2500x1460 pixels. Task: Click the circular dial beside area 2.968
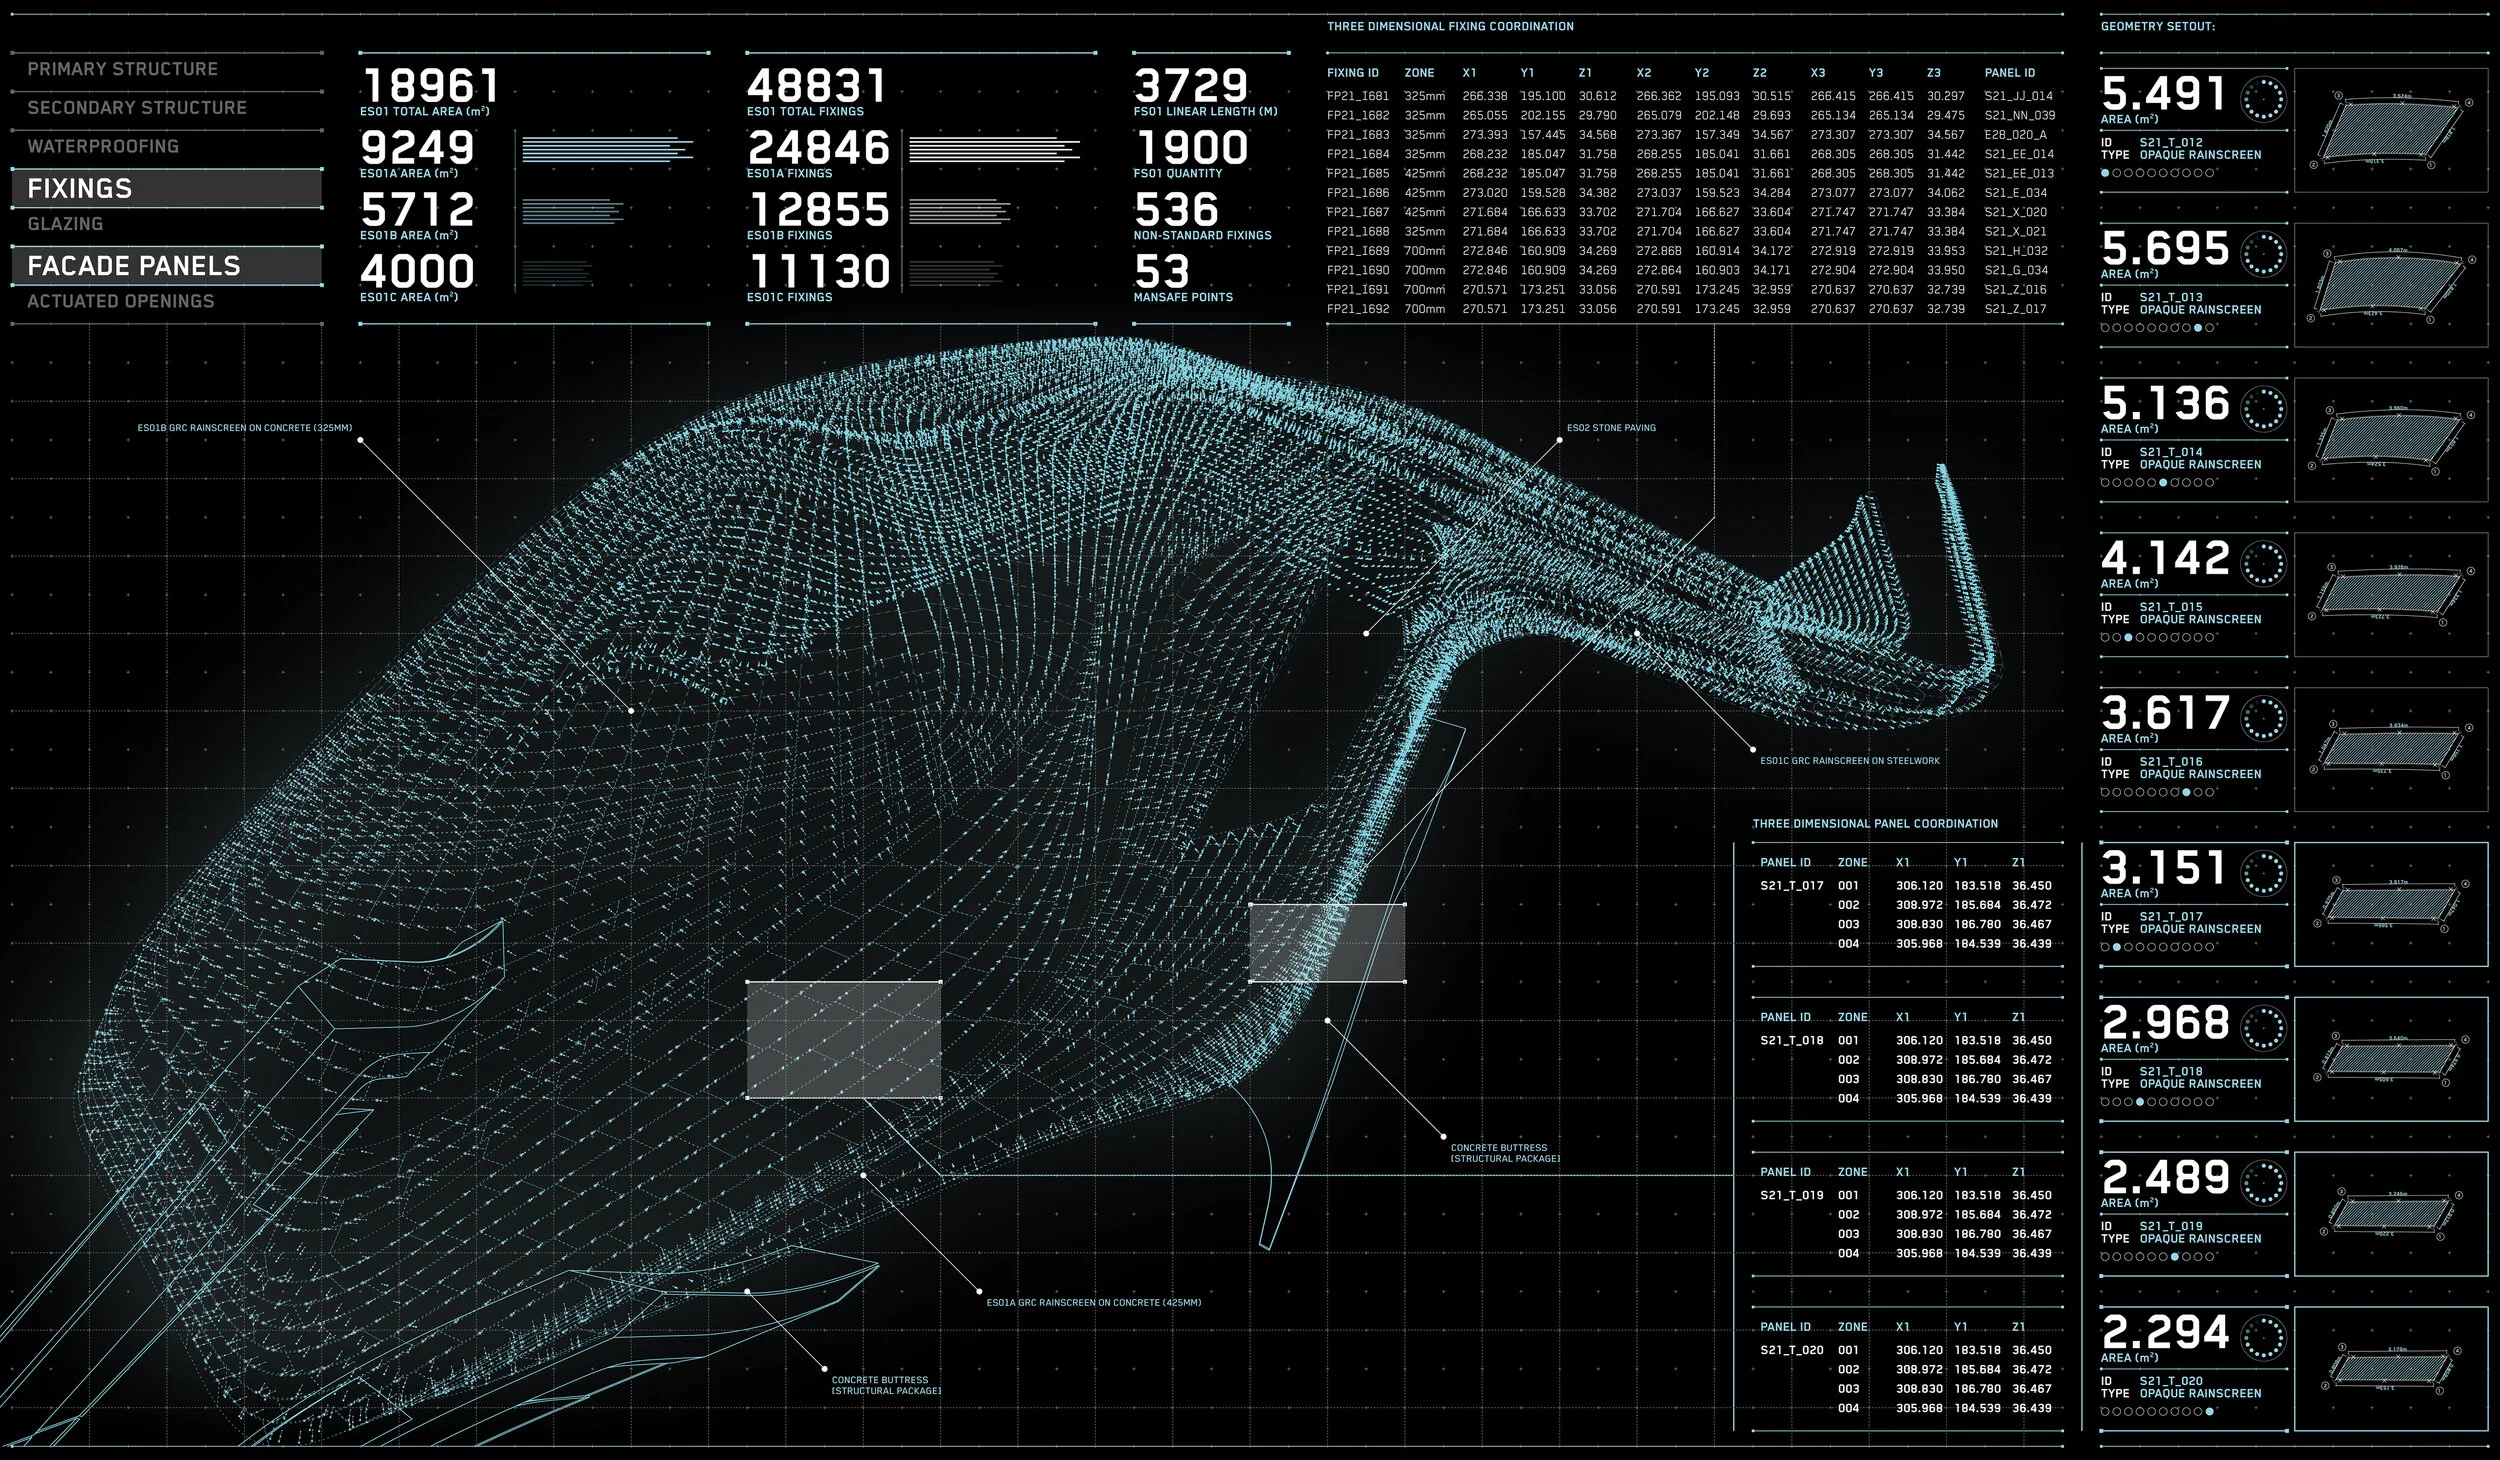pyautogui.click(x=2263, y=1028)
